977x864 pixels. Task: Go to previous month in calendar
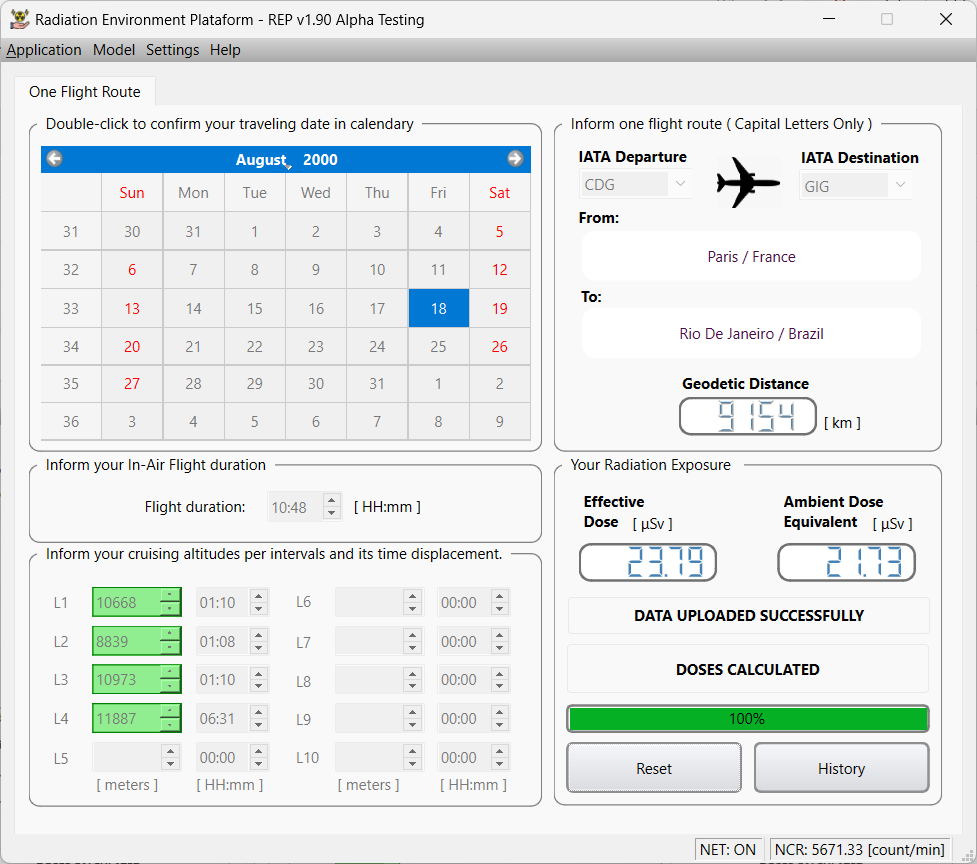pos(55,159)
